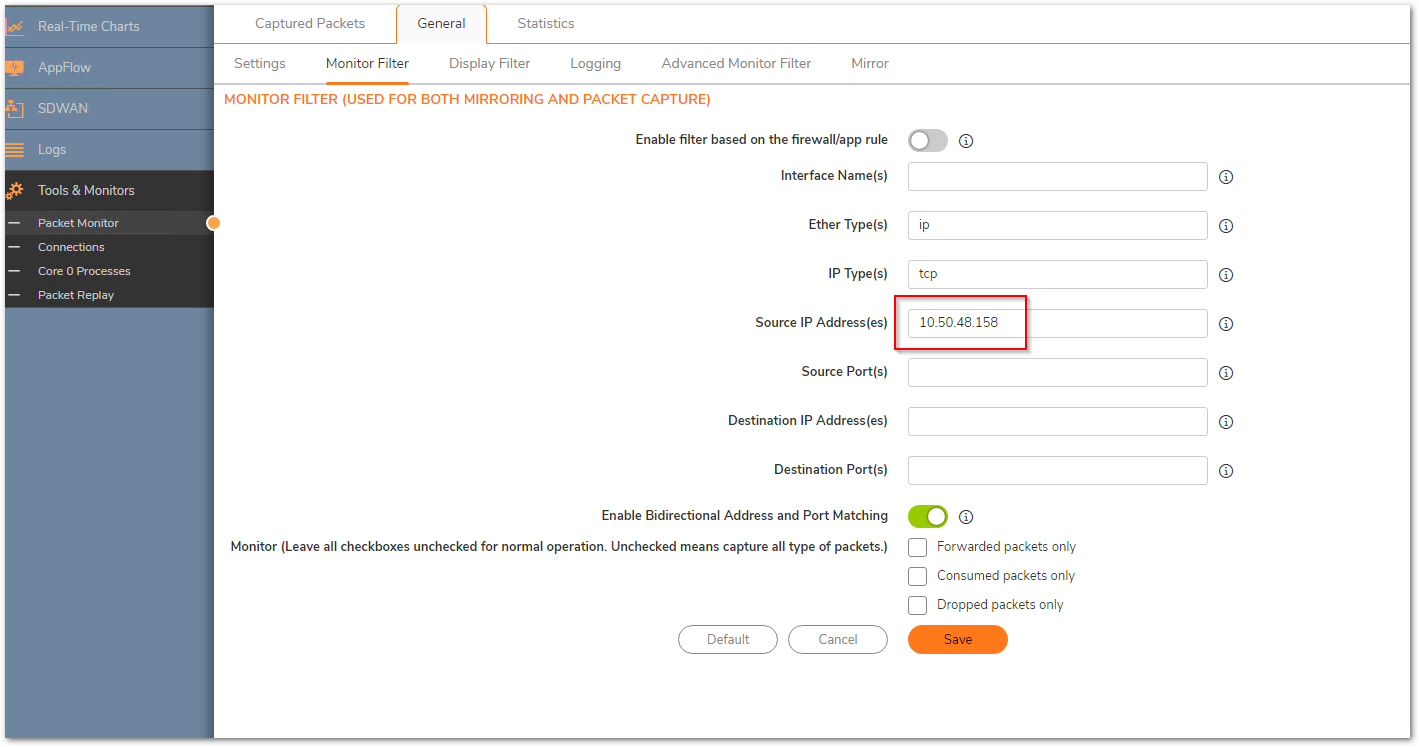Select the General tab
Viewport: 1419px width, 747px height.
point(441,23)
